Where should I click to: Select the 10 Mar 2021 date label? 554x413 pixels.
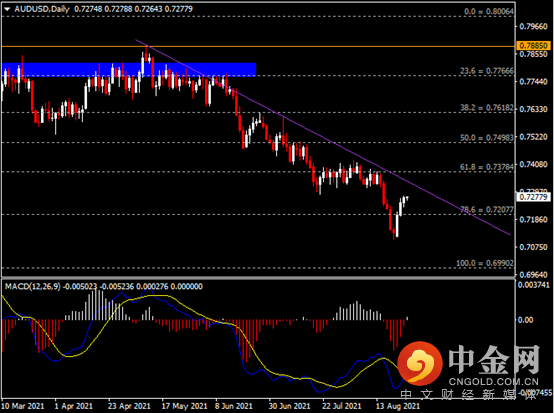tap(23, 406)
